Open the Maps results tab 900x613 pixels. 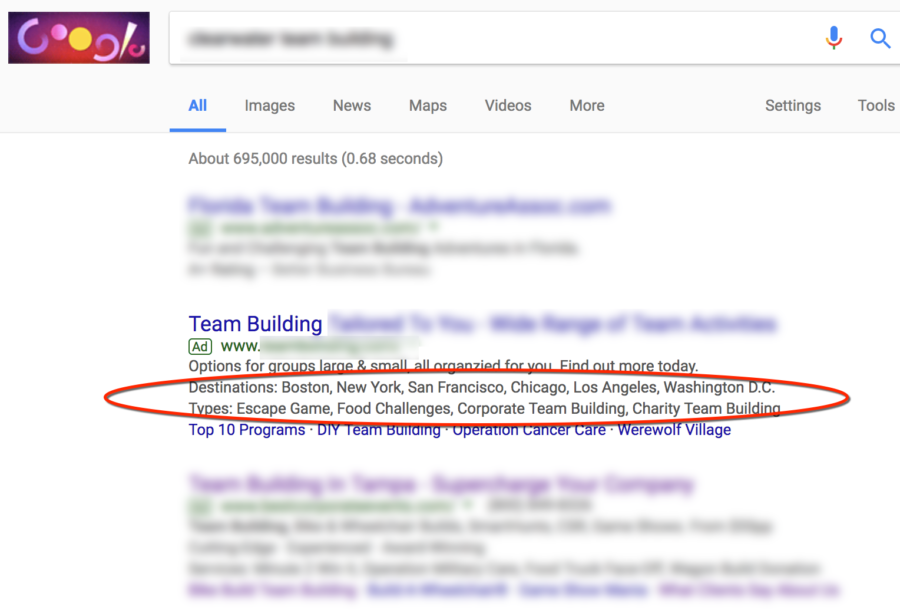coord(427,105)
